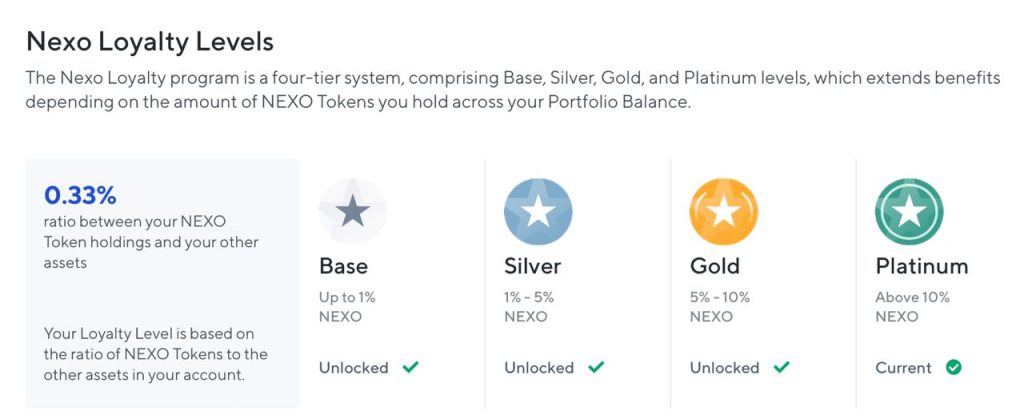
Task: Click the green checkmark beside Gold Unlocked
Action: coord(781,367)
